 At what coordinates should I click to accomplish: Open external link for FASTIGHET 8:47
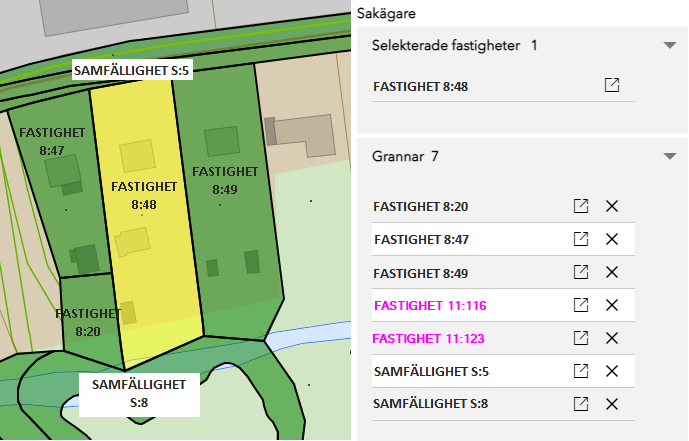580,240
